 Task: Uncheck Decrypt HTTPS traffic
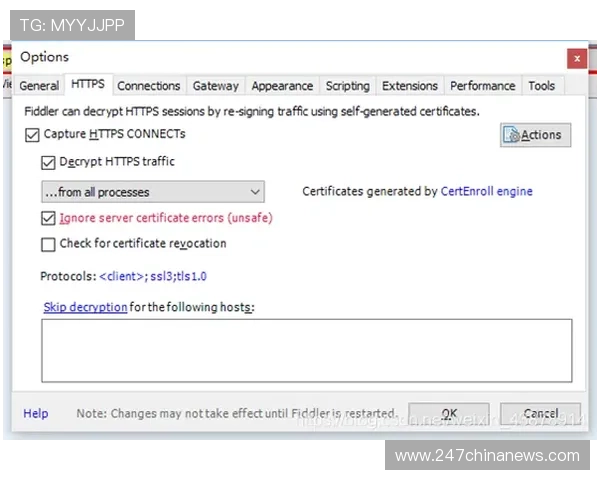click(48, 162)
